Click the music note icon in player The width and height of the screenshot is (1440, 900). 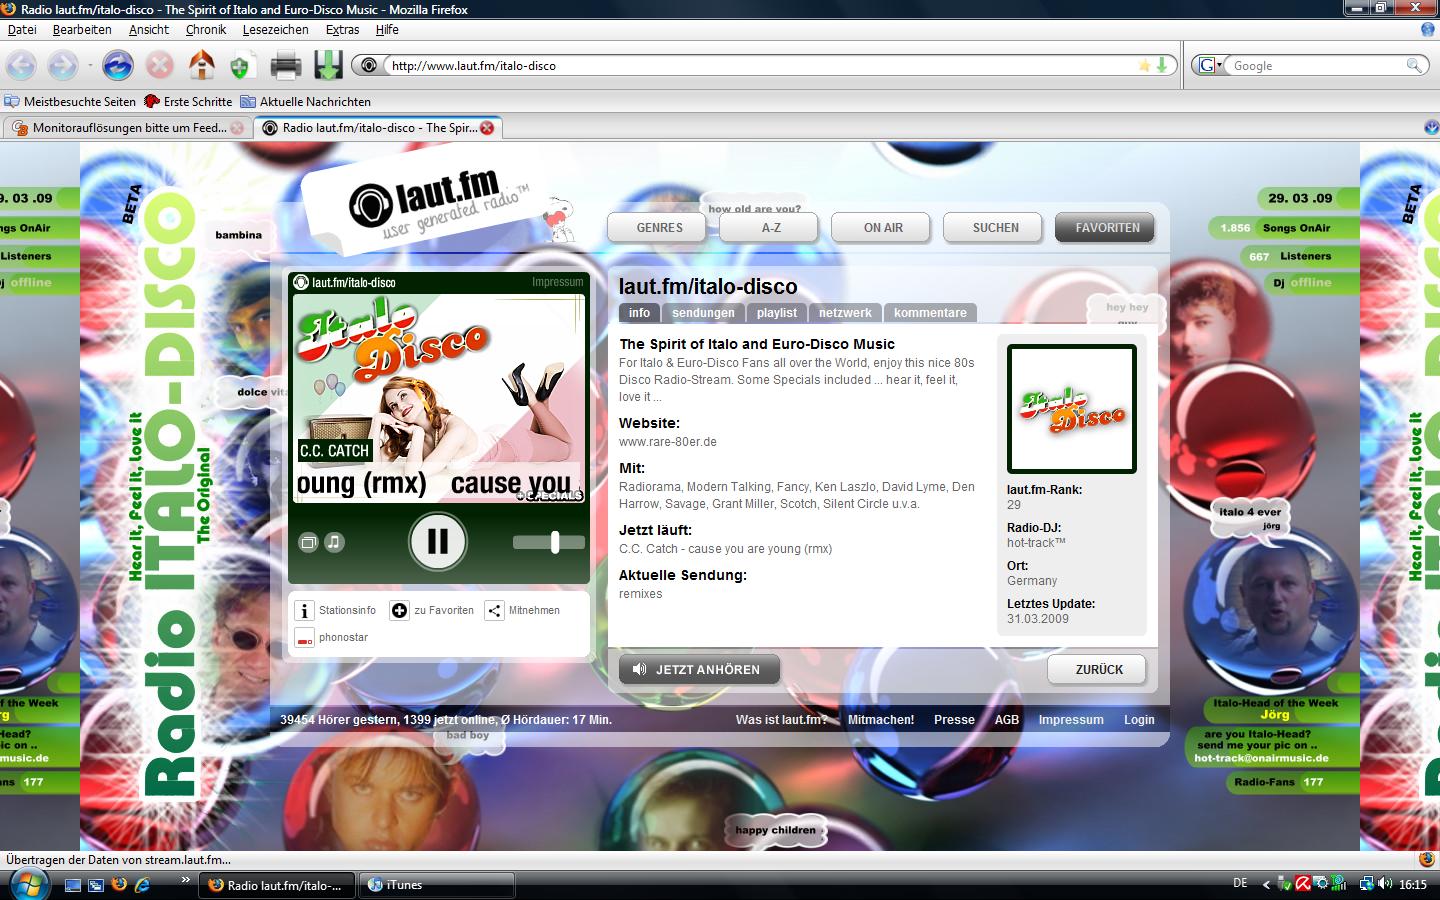334,542
